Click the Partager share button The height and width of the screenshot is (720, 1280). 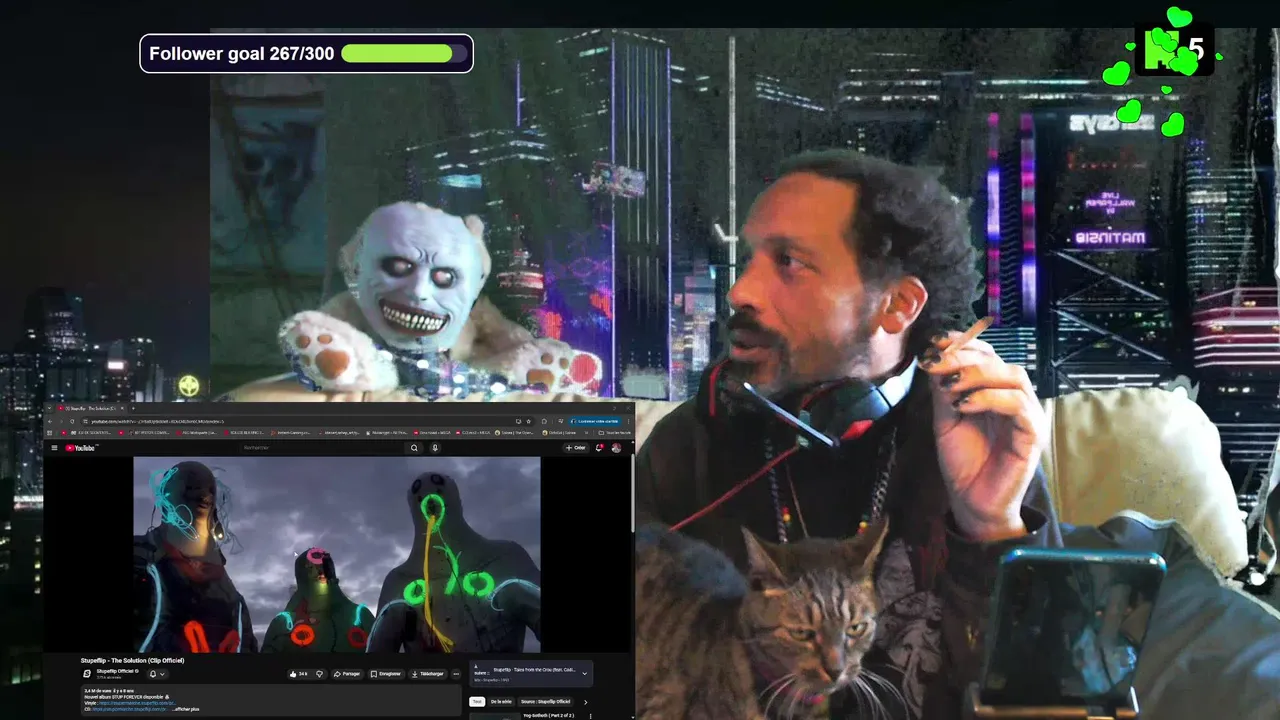point(347,674)
